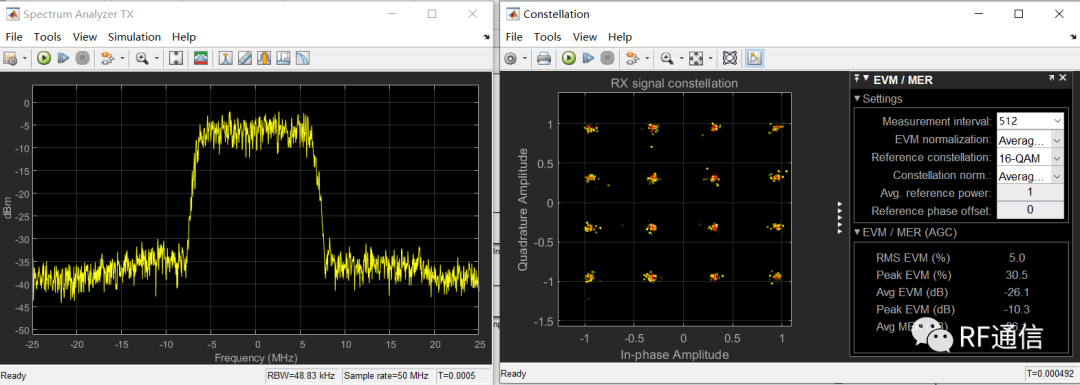Click the print icon in Constellation window
The width and height of the screenshot is (1080, 385).
click(x=543, y=59)
